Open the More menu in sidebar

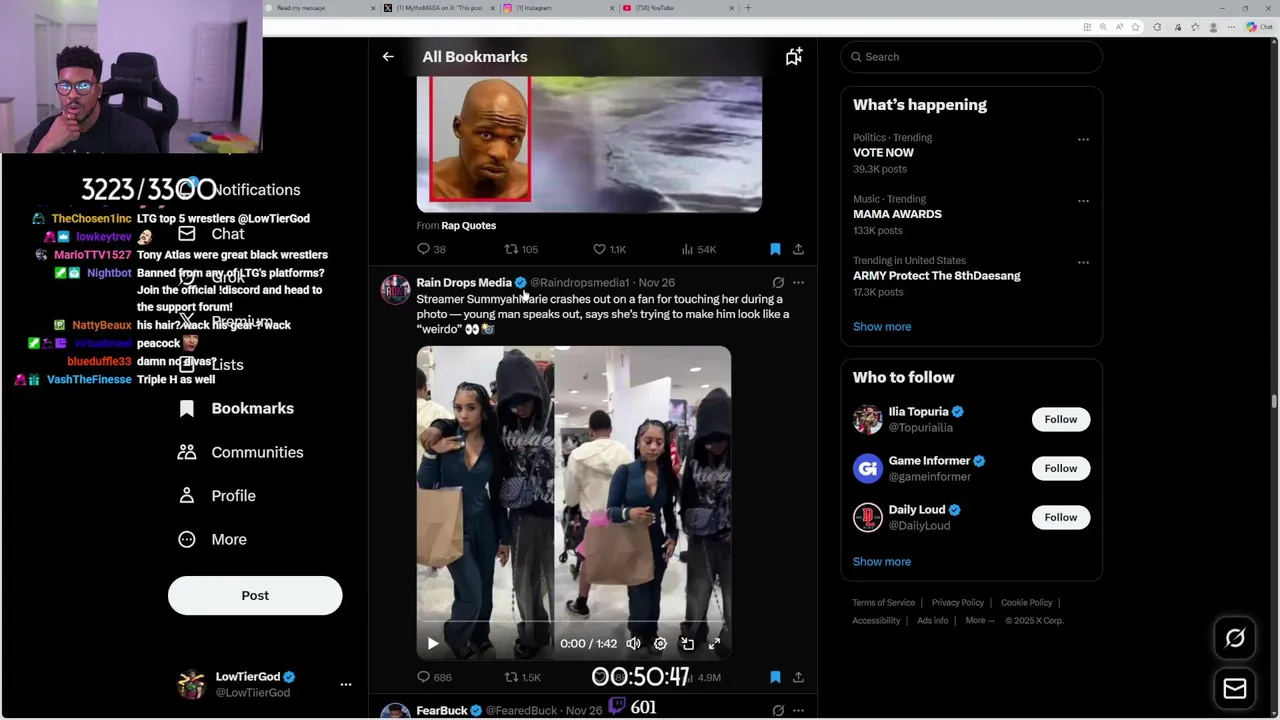(212, 539)
